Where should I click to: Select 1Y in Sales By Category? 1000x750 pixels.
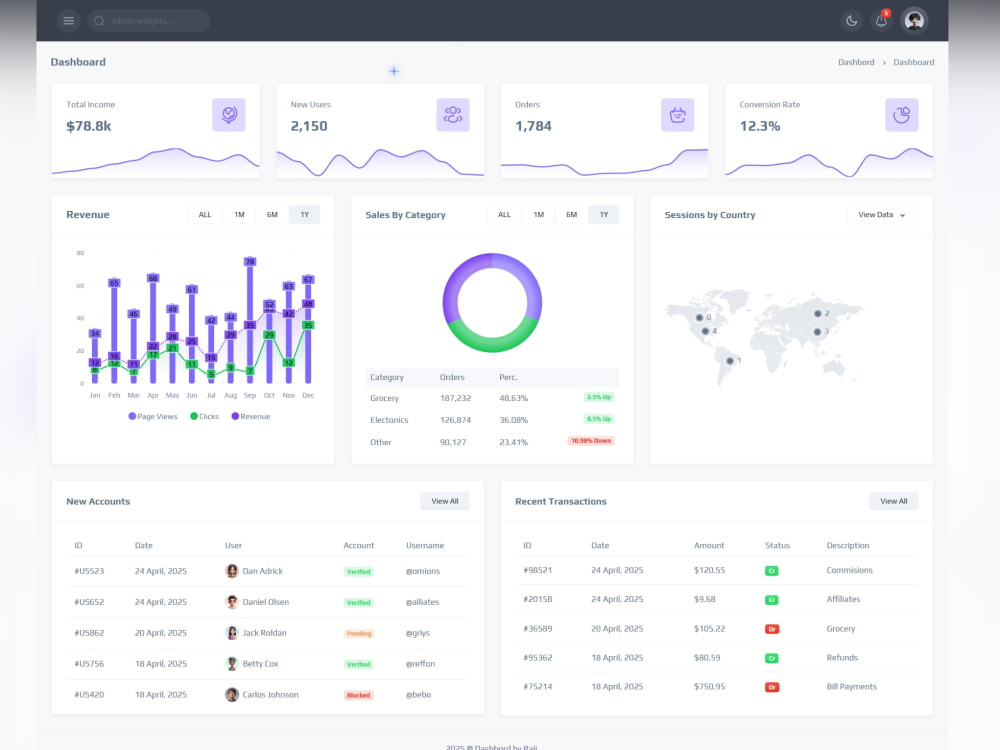(x=604, y=215)
